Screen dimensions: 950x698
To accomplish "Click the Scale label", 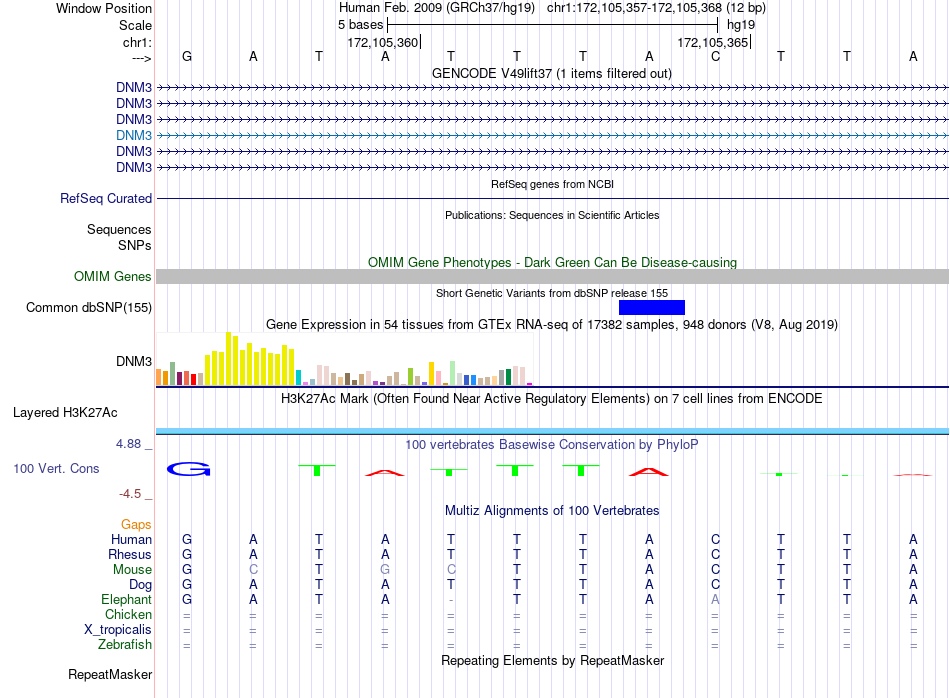I will (135, 25).
